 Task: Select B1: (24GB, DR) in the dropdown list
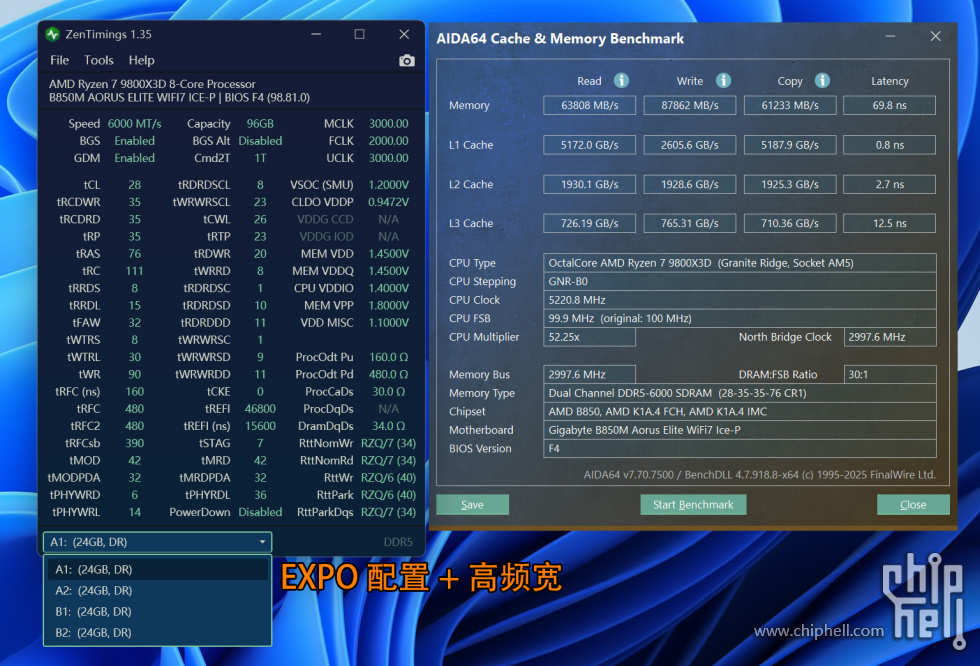coord(158,612)
